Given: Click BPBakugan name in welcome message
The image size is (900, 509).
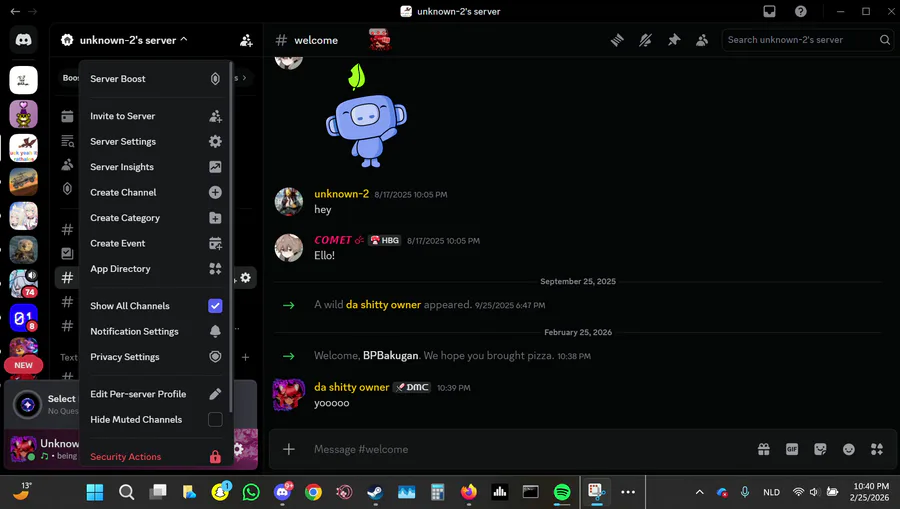Looking at the screenshot, I should [390, 356].
